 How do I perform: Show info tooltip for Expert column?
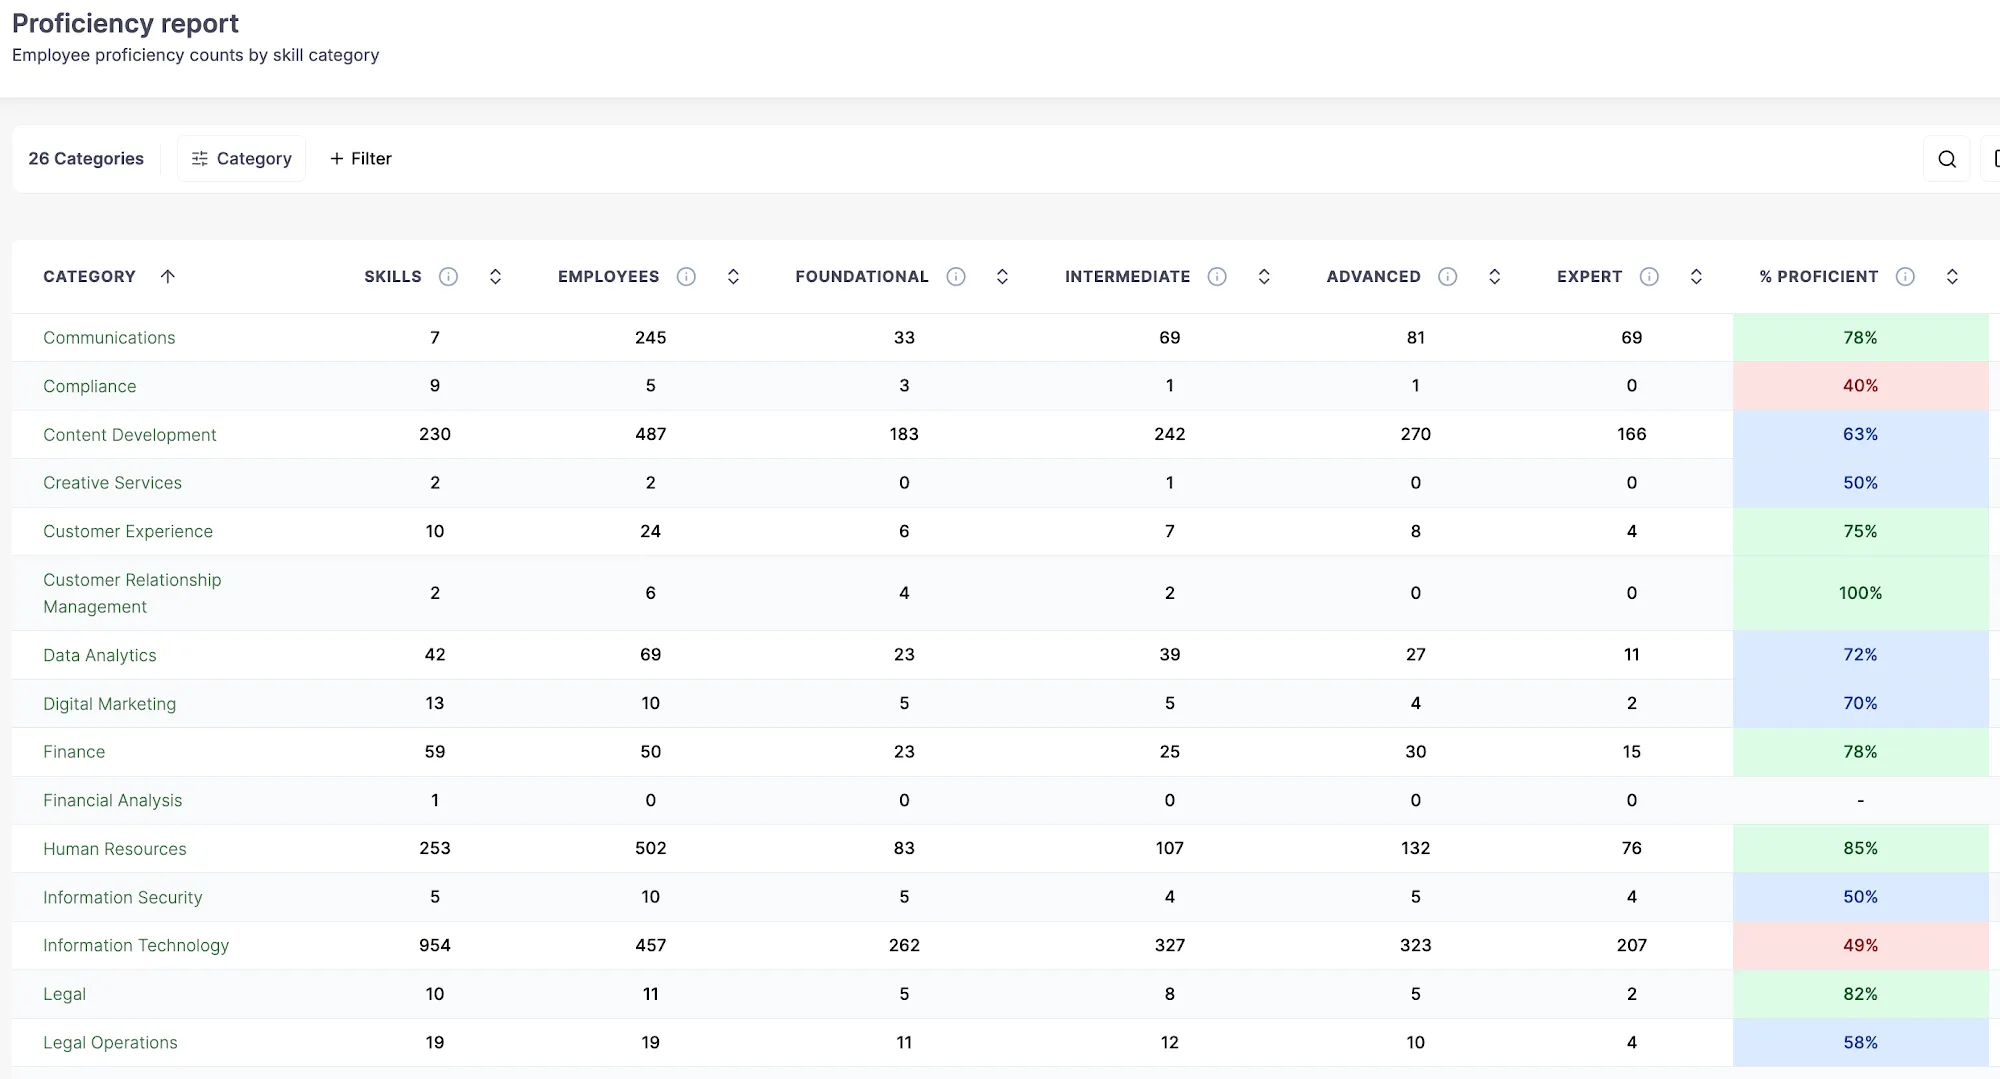1649,276
